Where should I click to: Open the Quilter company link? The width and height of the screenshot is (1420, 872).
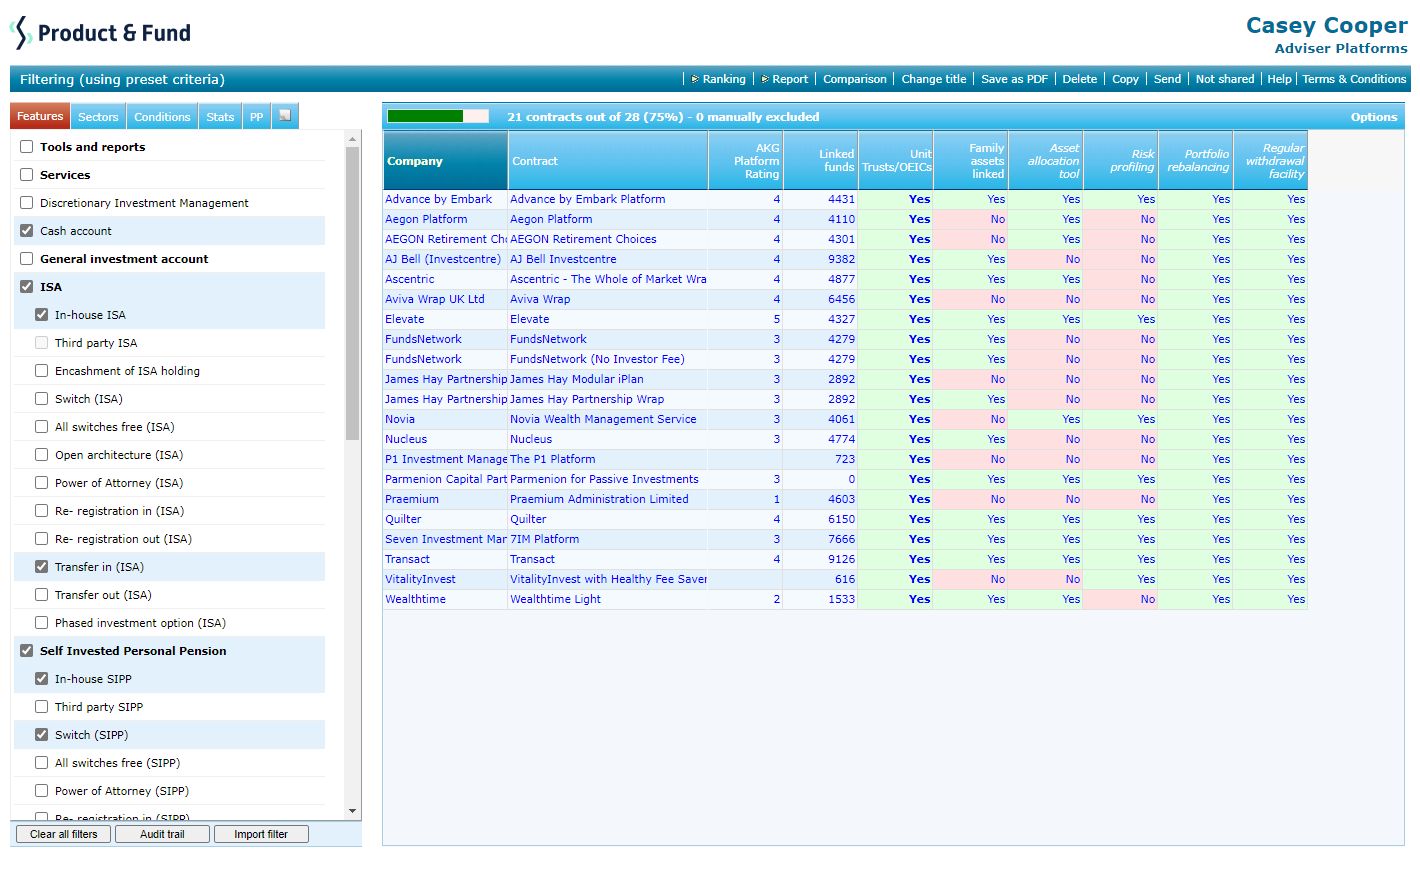[403, 519]
